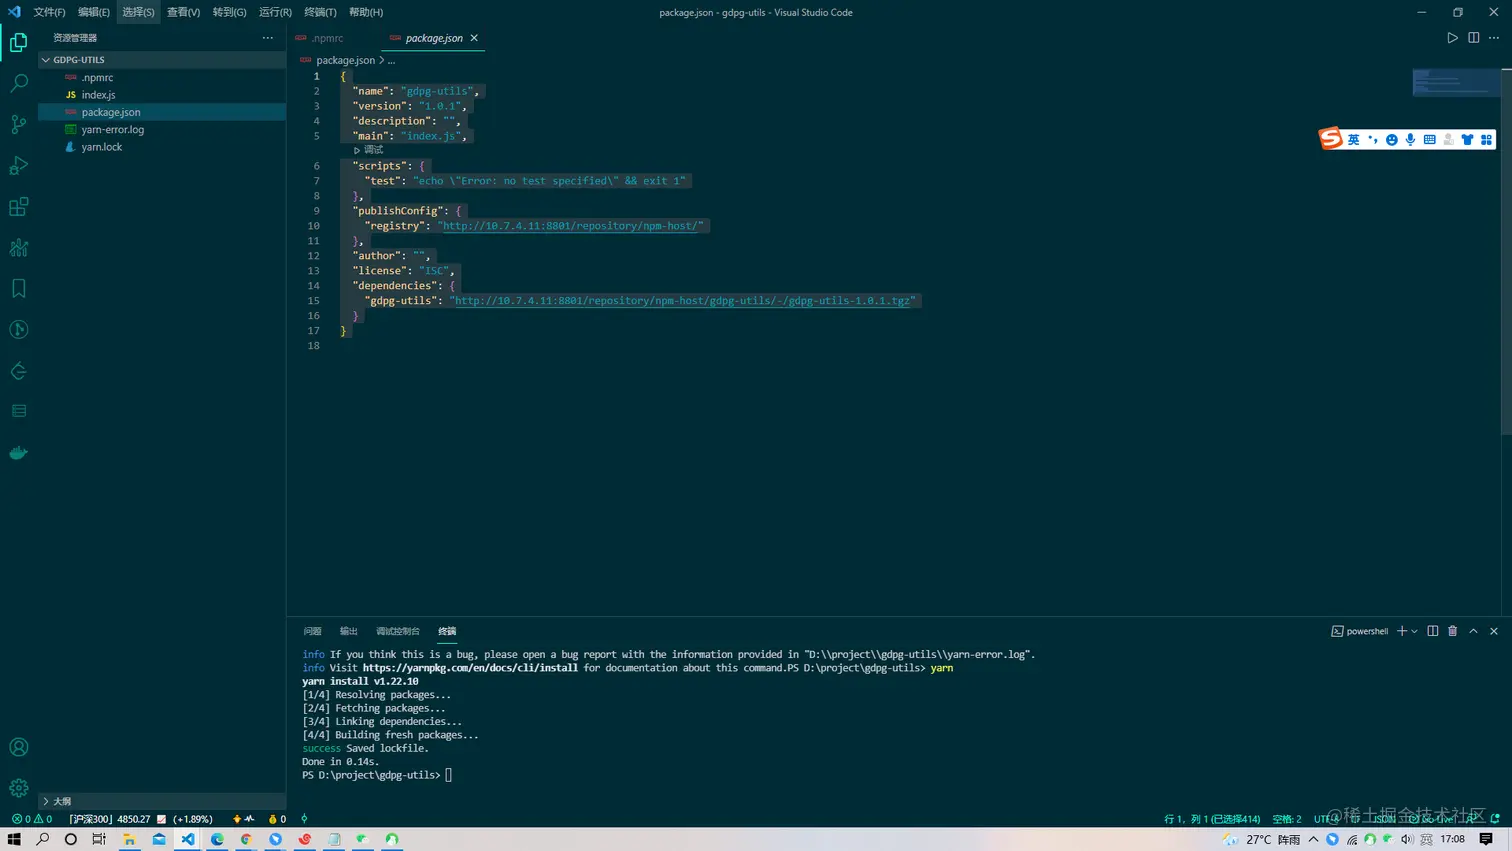The height and width of the screenshot is (851, 1512).
Task: Open the Accounts menu icon
Action: pyautogui.click(x=18, y=747)
